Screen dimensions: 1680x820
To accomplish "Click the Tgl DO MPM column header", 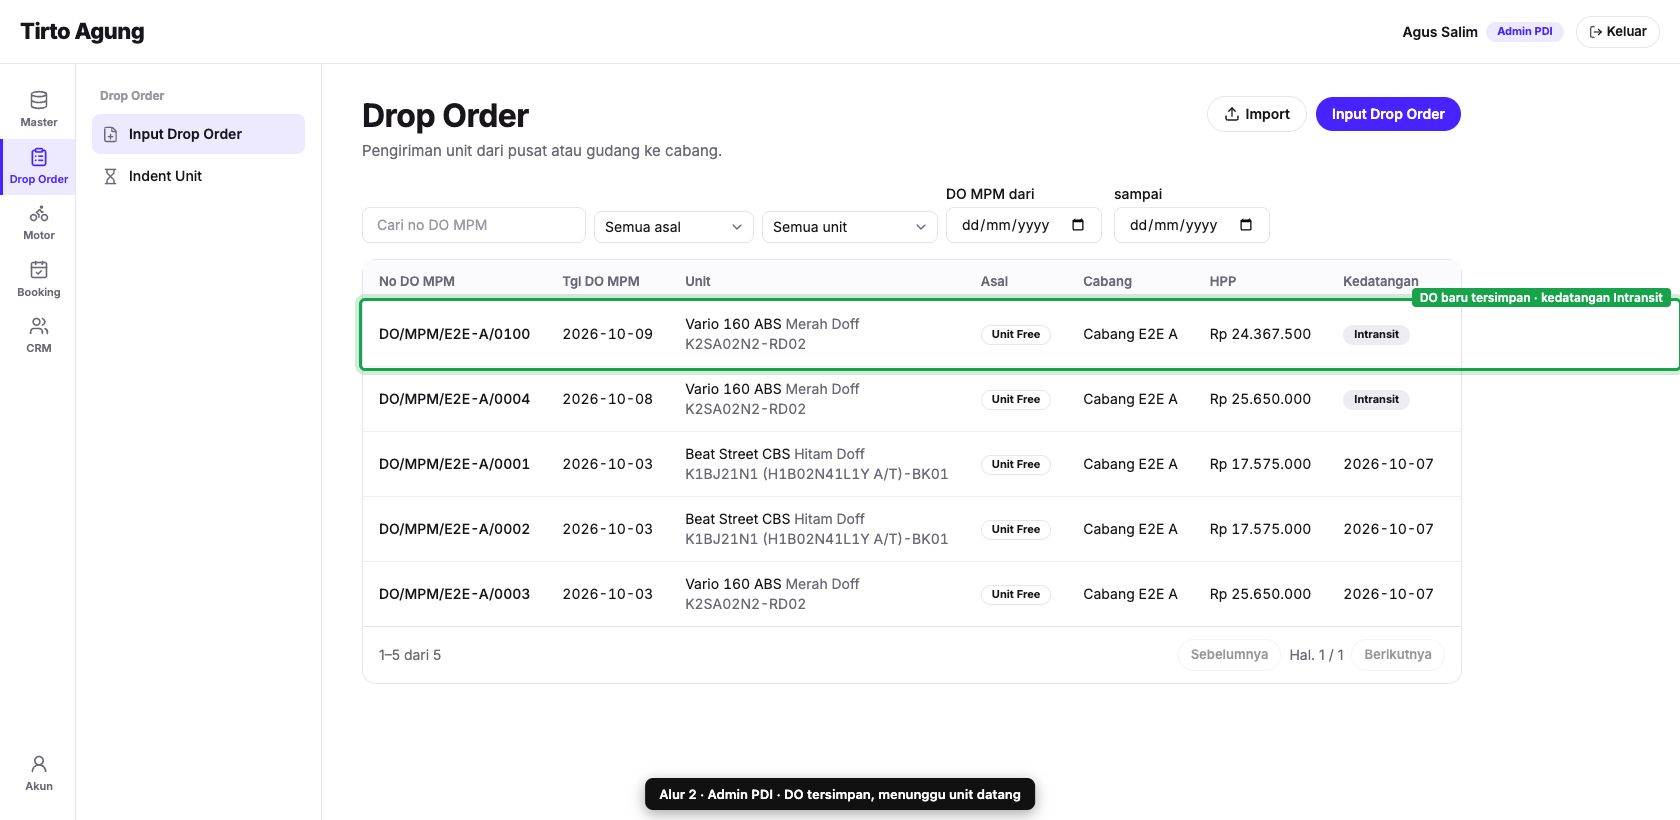I will coord(601,282).
